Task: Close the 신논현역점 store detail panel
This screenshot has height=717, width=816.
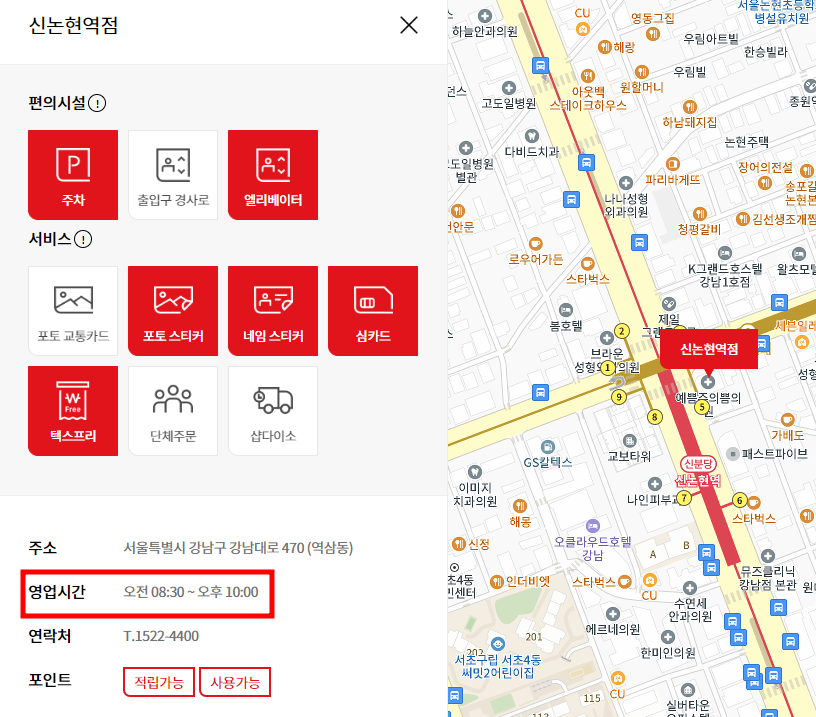Action: coord(408,26)
